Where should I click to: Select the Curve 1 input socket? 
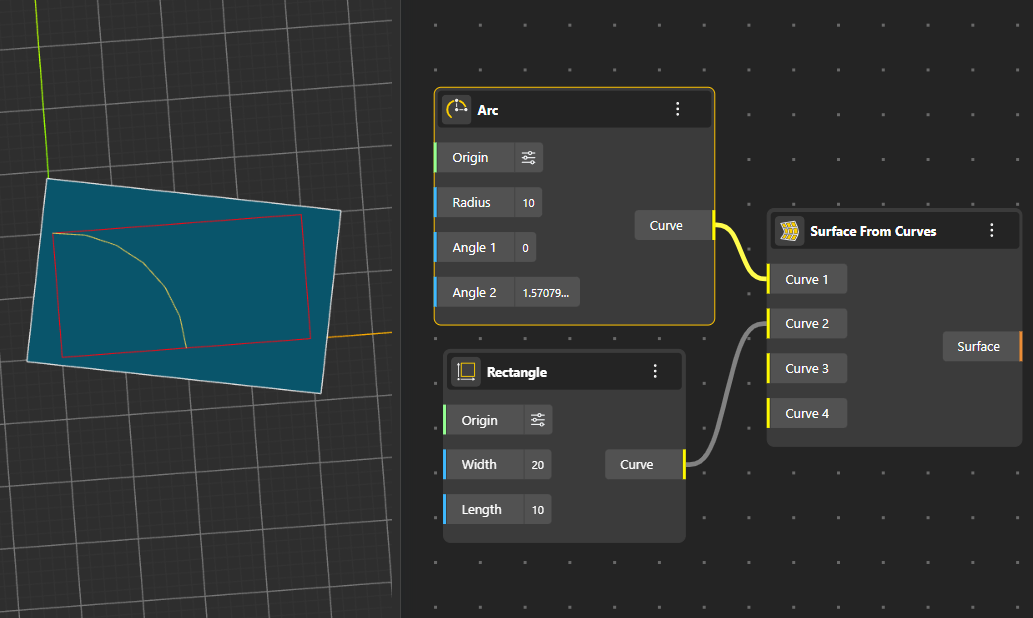coord(769,280)
